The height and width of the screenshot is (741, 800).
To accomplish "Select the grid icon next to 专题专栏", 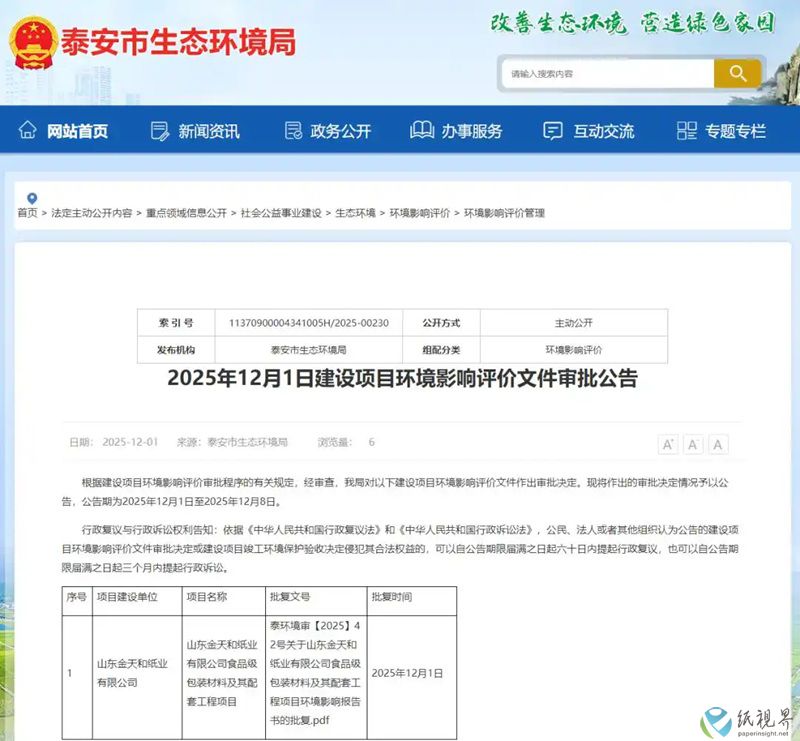I will click(686, 130).
